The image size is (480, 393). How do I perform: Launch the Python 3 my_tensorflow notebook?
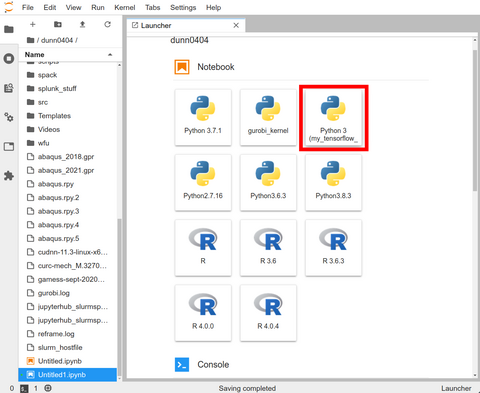tap(333, 117)
